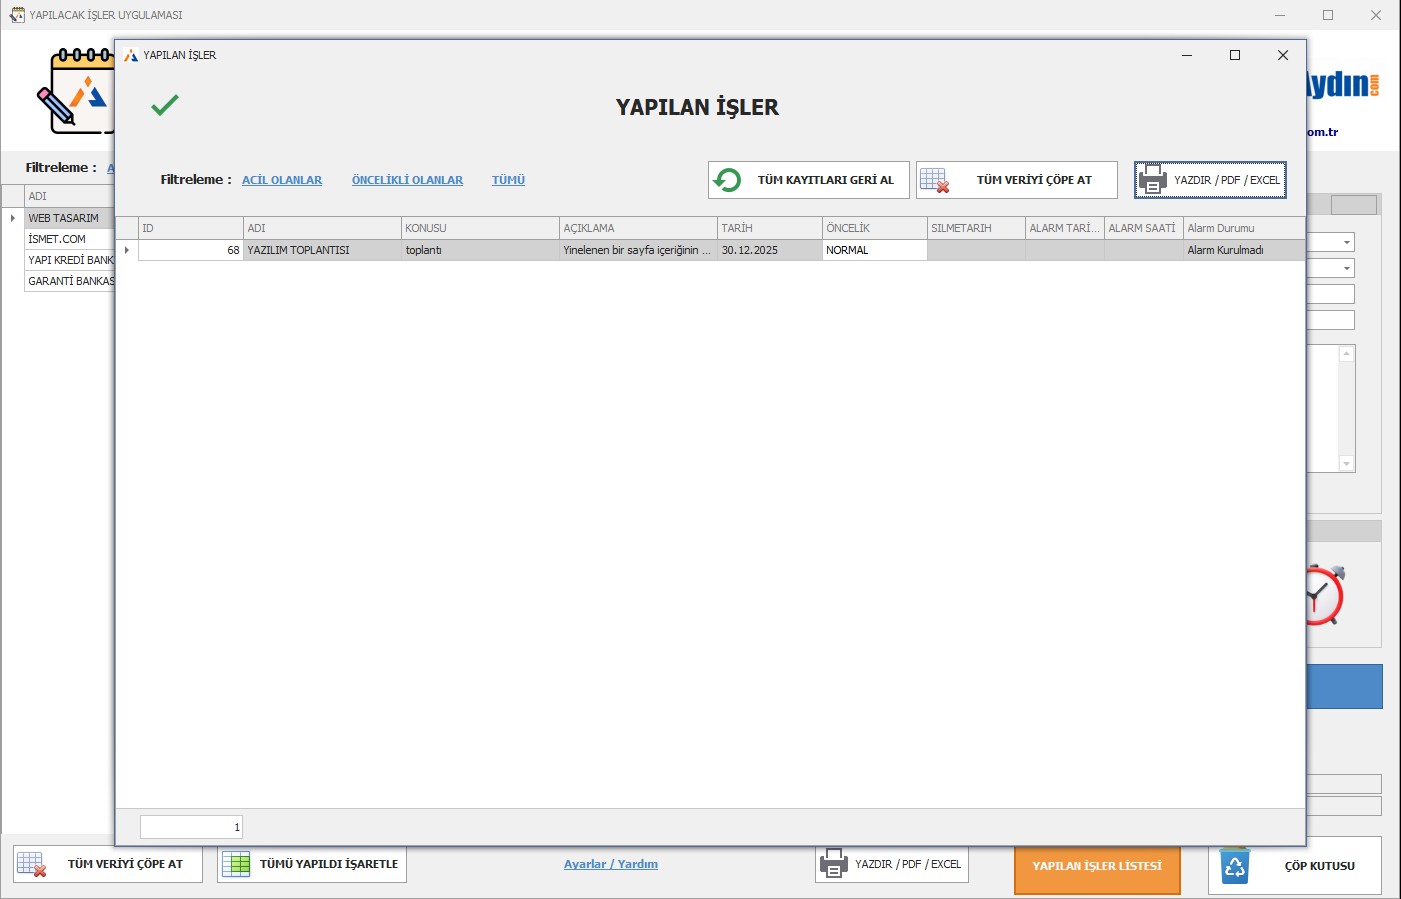Screen dimensions: 1401x899
Task: Click the row indicator arrow for ID 68
Action: [x=127, y=250]
